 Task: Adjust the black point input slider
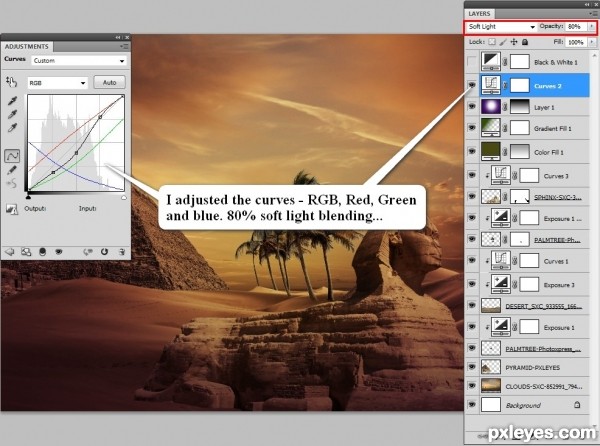28,197
